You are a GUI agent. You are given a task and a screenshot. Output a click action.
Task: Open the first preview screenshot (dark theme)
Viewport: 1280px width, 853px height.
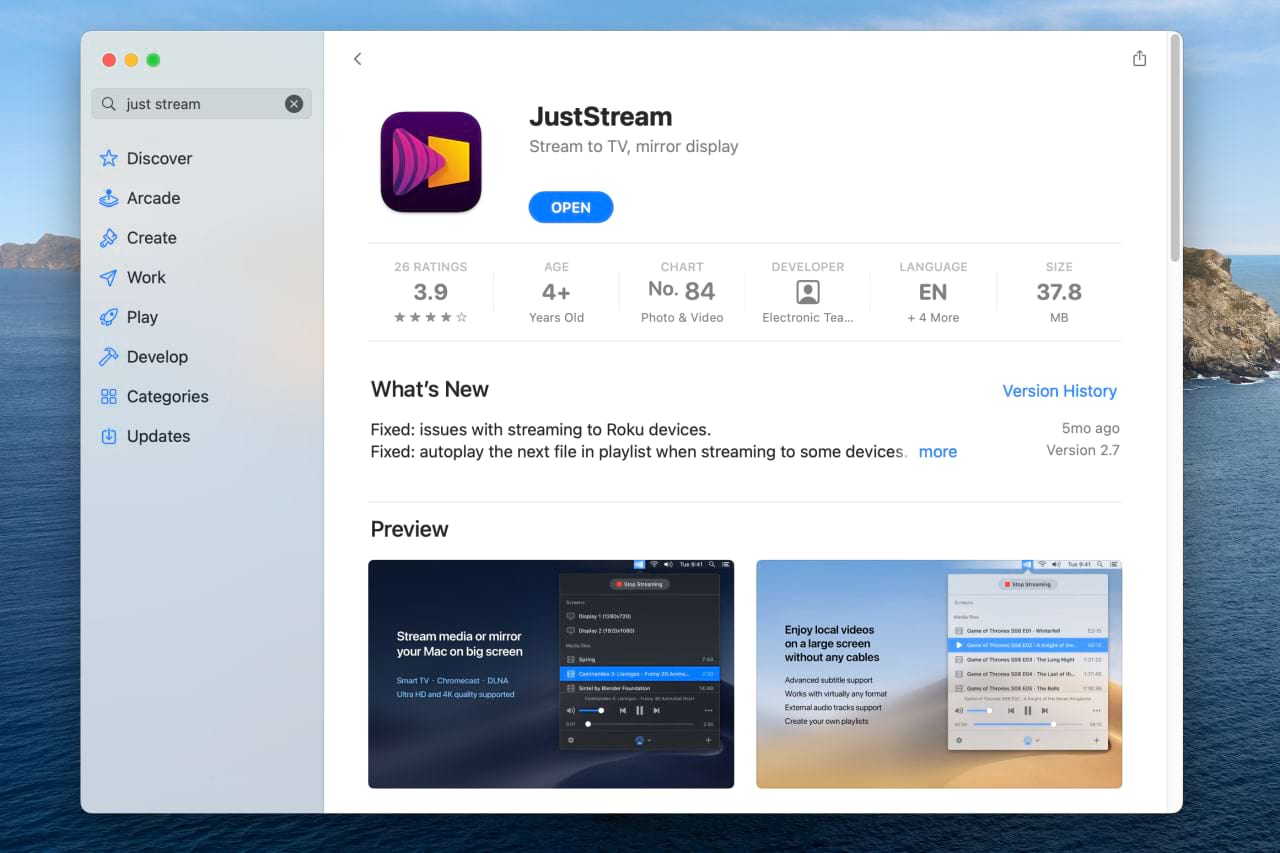click(x=551, y=674)
